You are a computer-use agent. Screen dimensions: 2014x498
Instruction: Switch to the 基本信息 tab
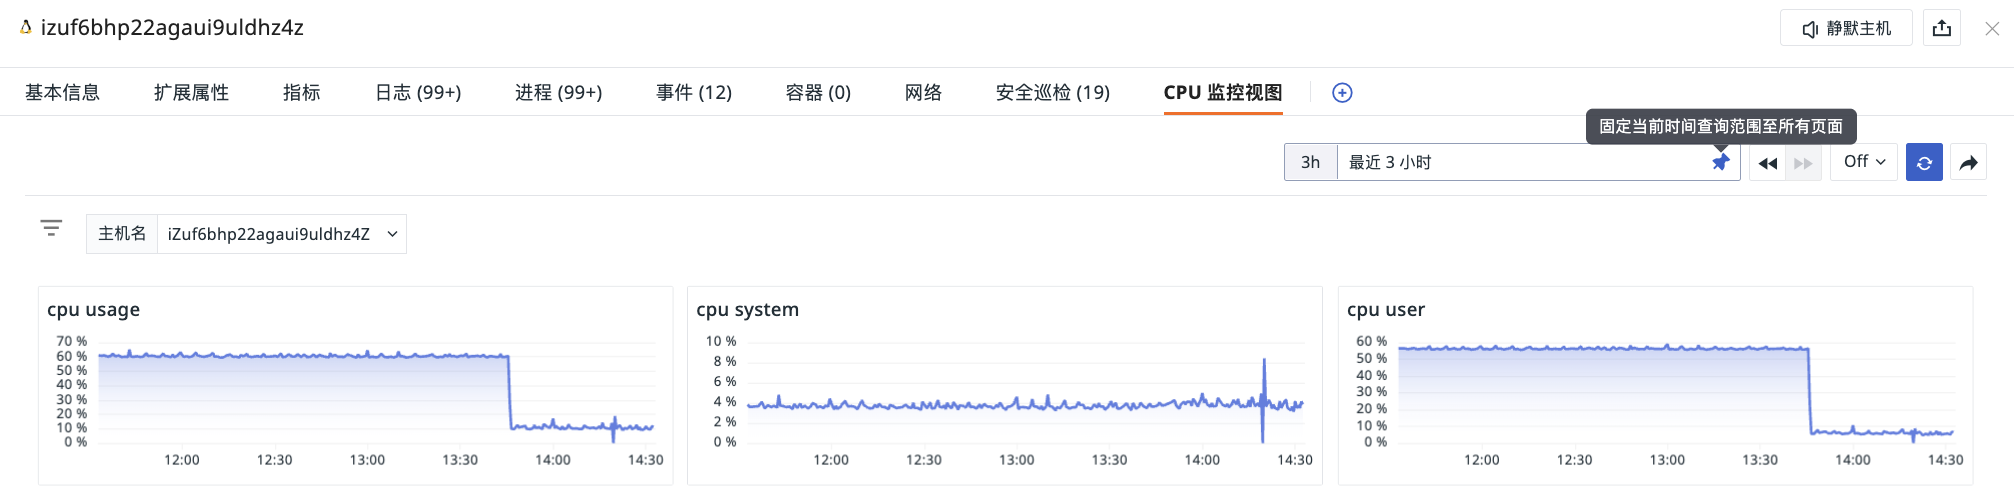62,93
